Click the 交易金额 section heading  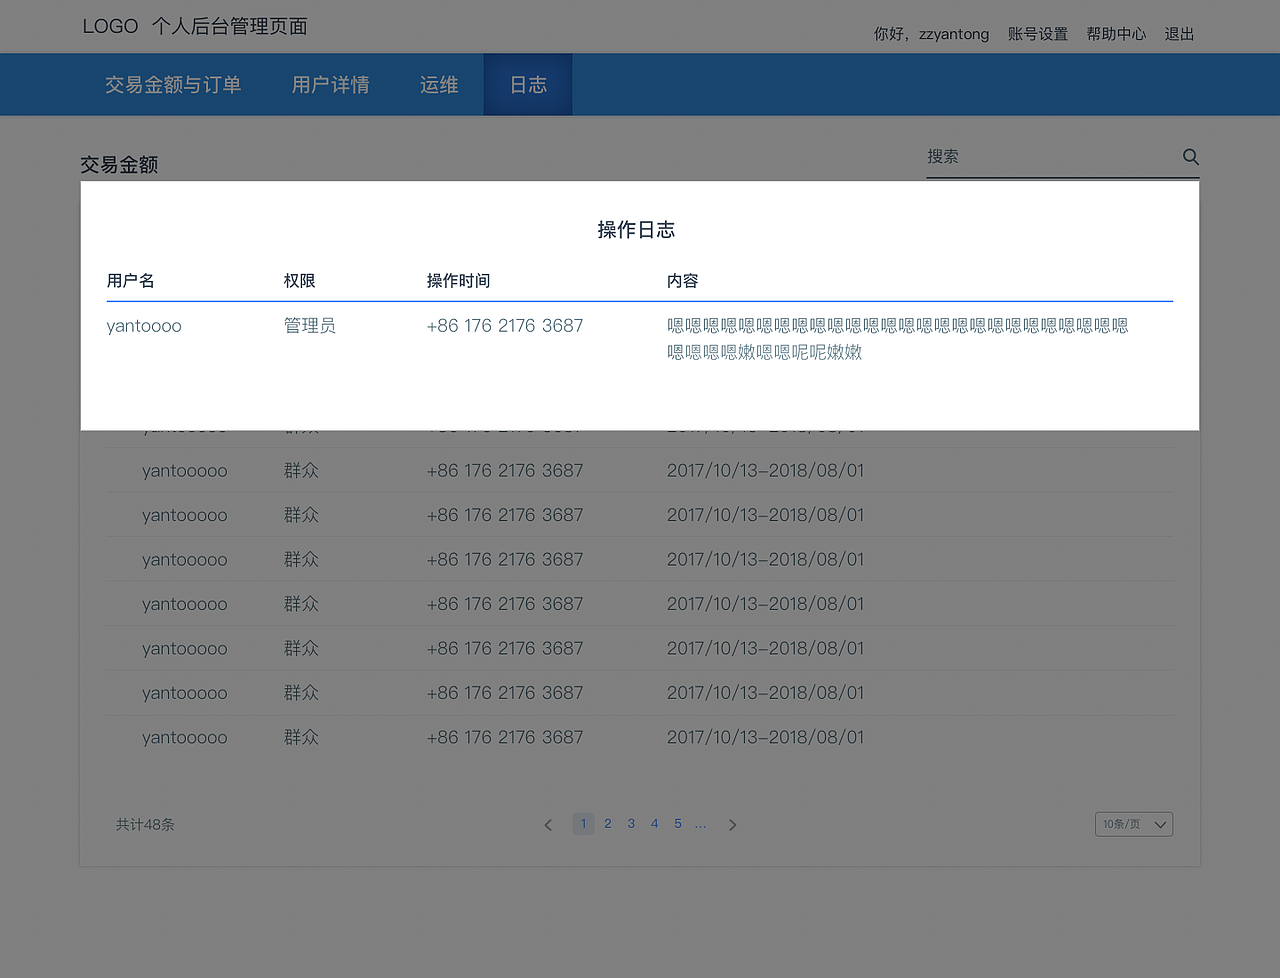tap(119, 165)
